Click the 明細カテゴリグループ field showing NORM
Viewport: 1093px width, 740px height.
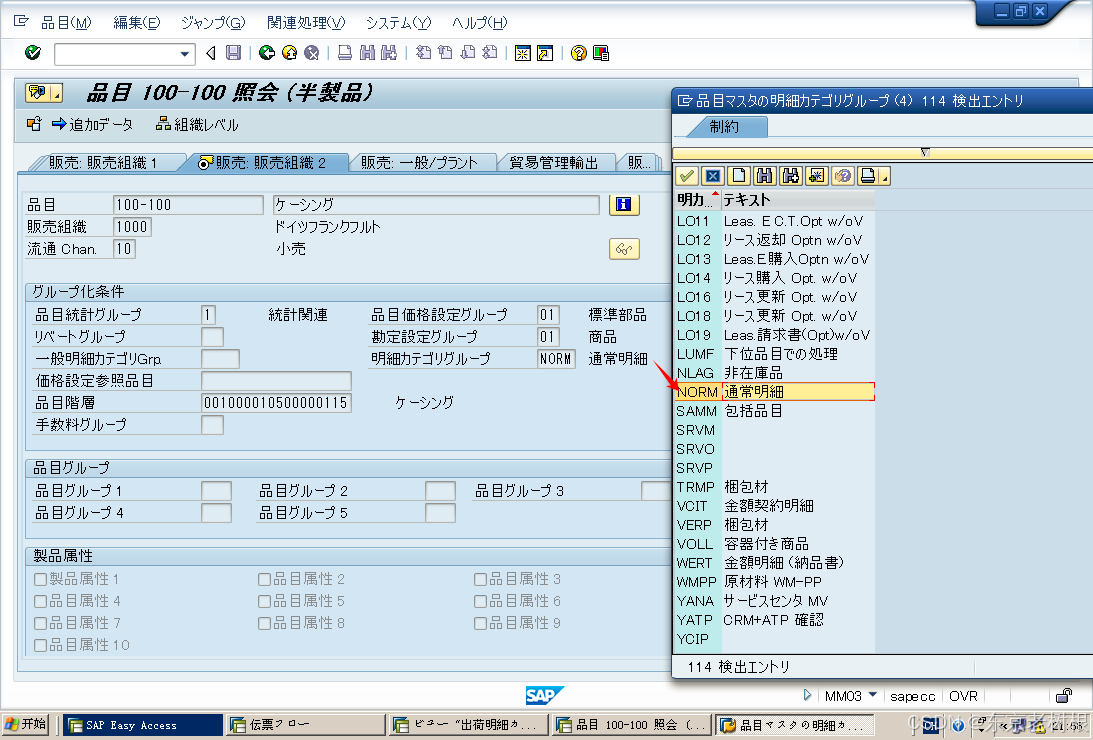click(x=556, y=359)
